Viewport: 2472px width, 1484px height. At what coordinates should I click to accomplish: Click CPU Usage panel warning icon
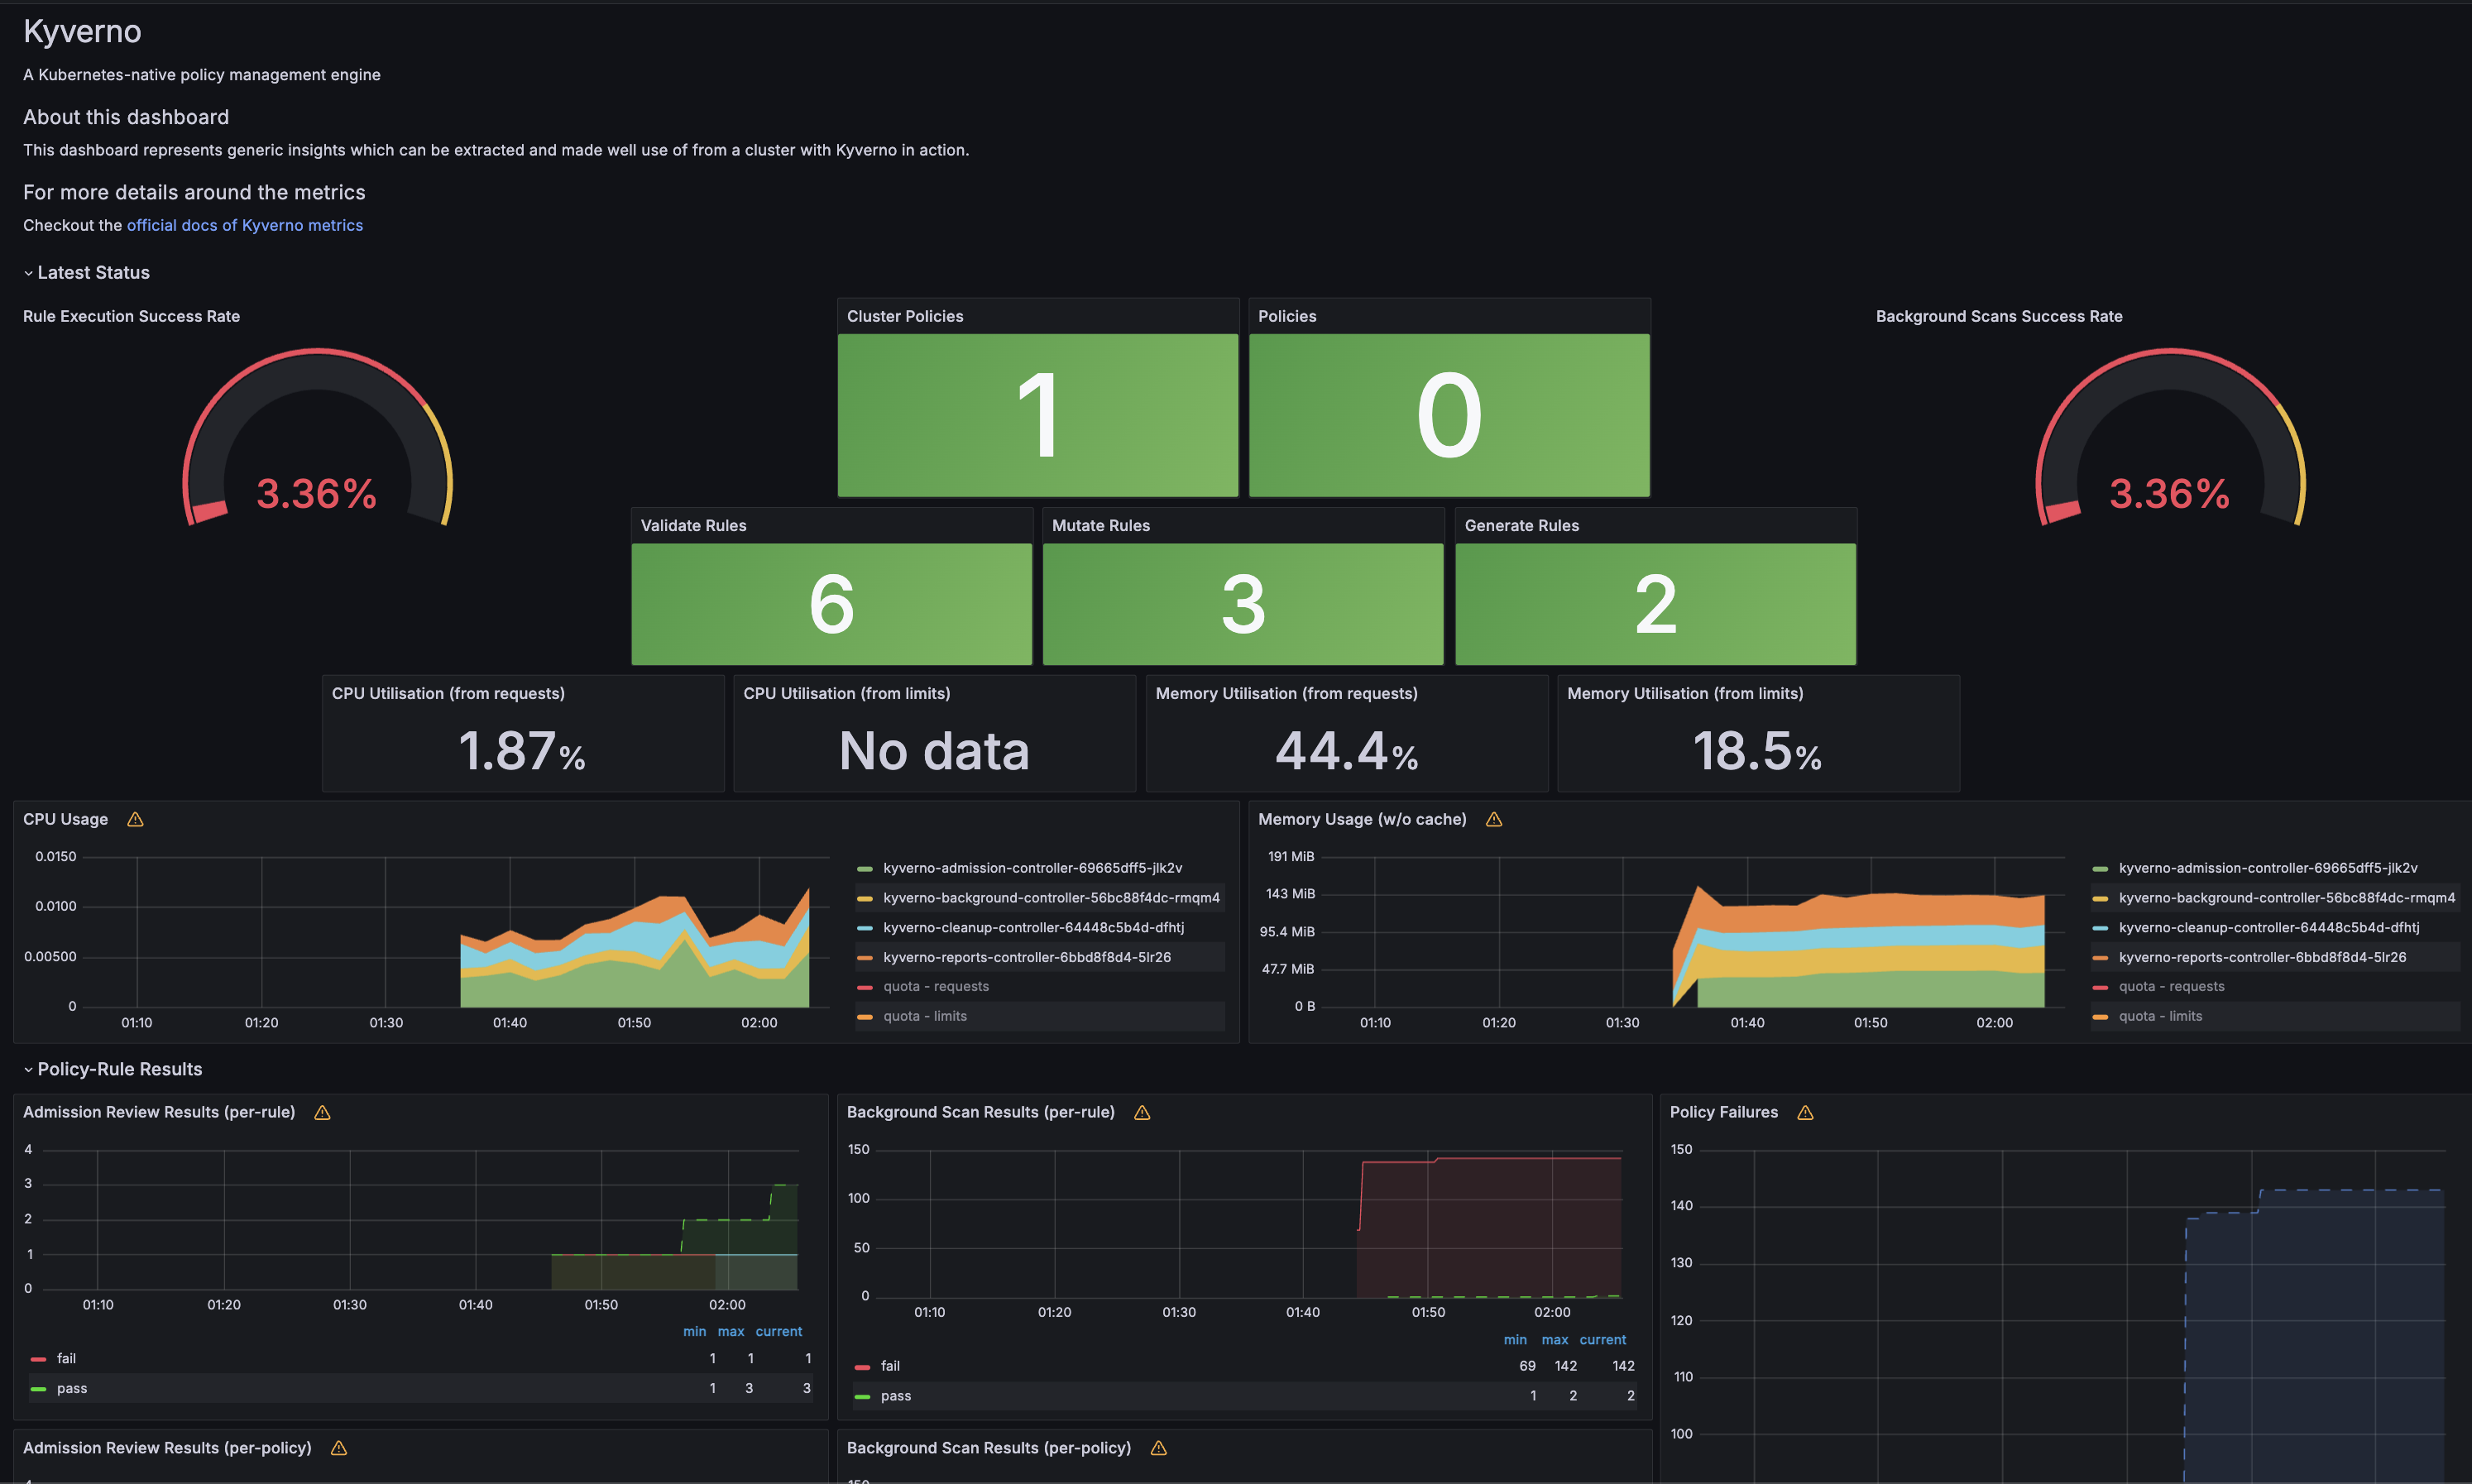[135, 819]
